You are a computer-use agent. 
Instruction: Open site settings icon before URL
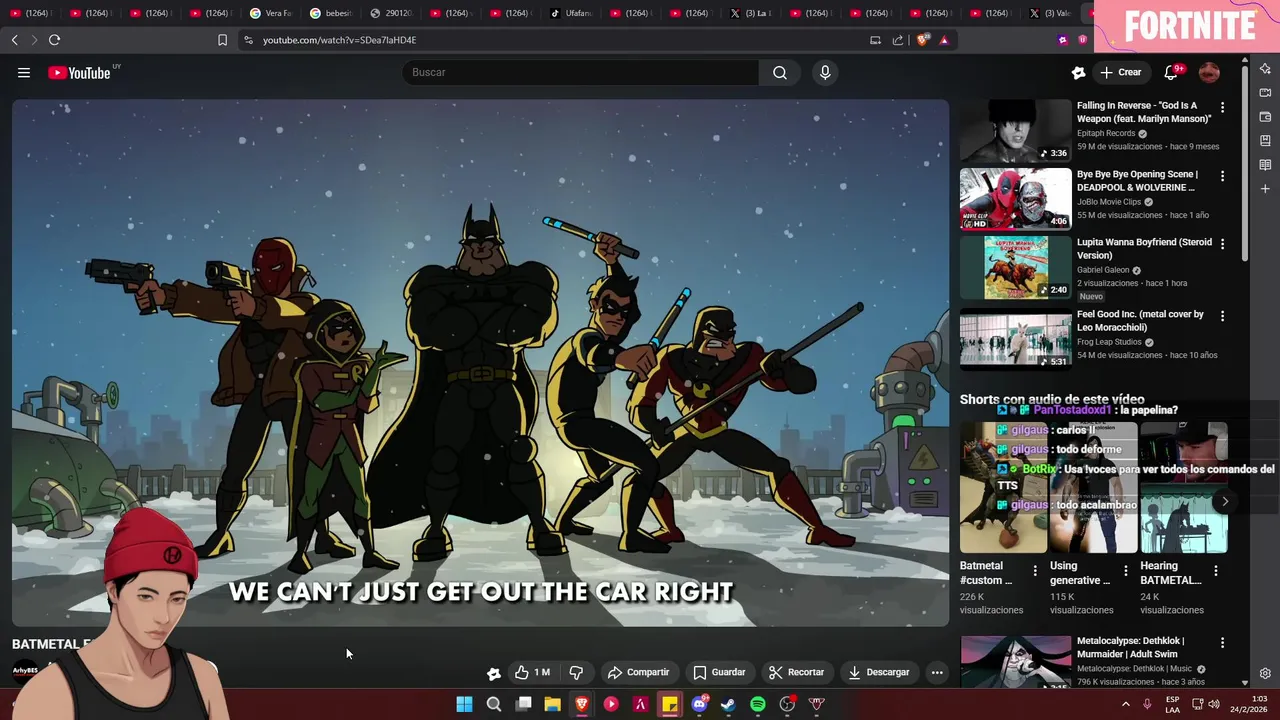(x=248, y=40)
